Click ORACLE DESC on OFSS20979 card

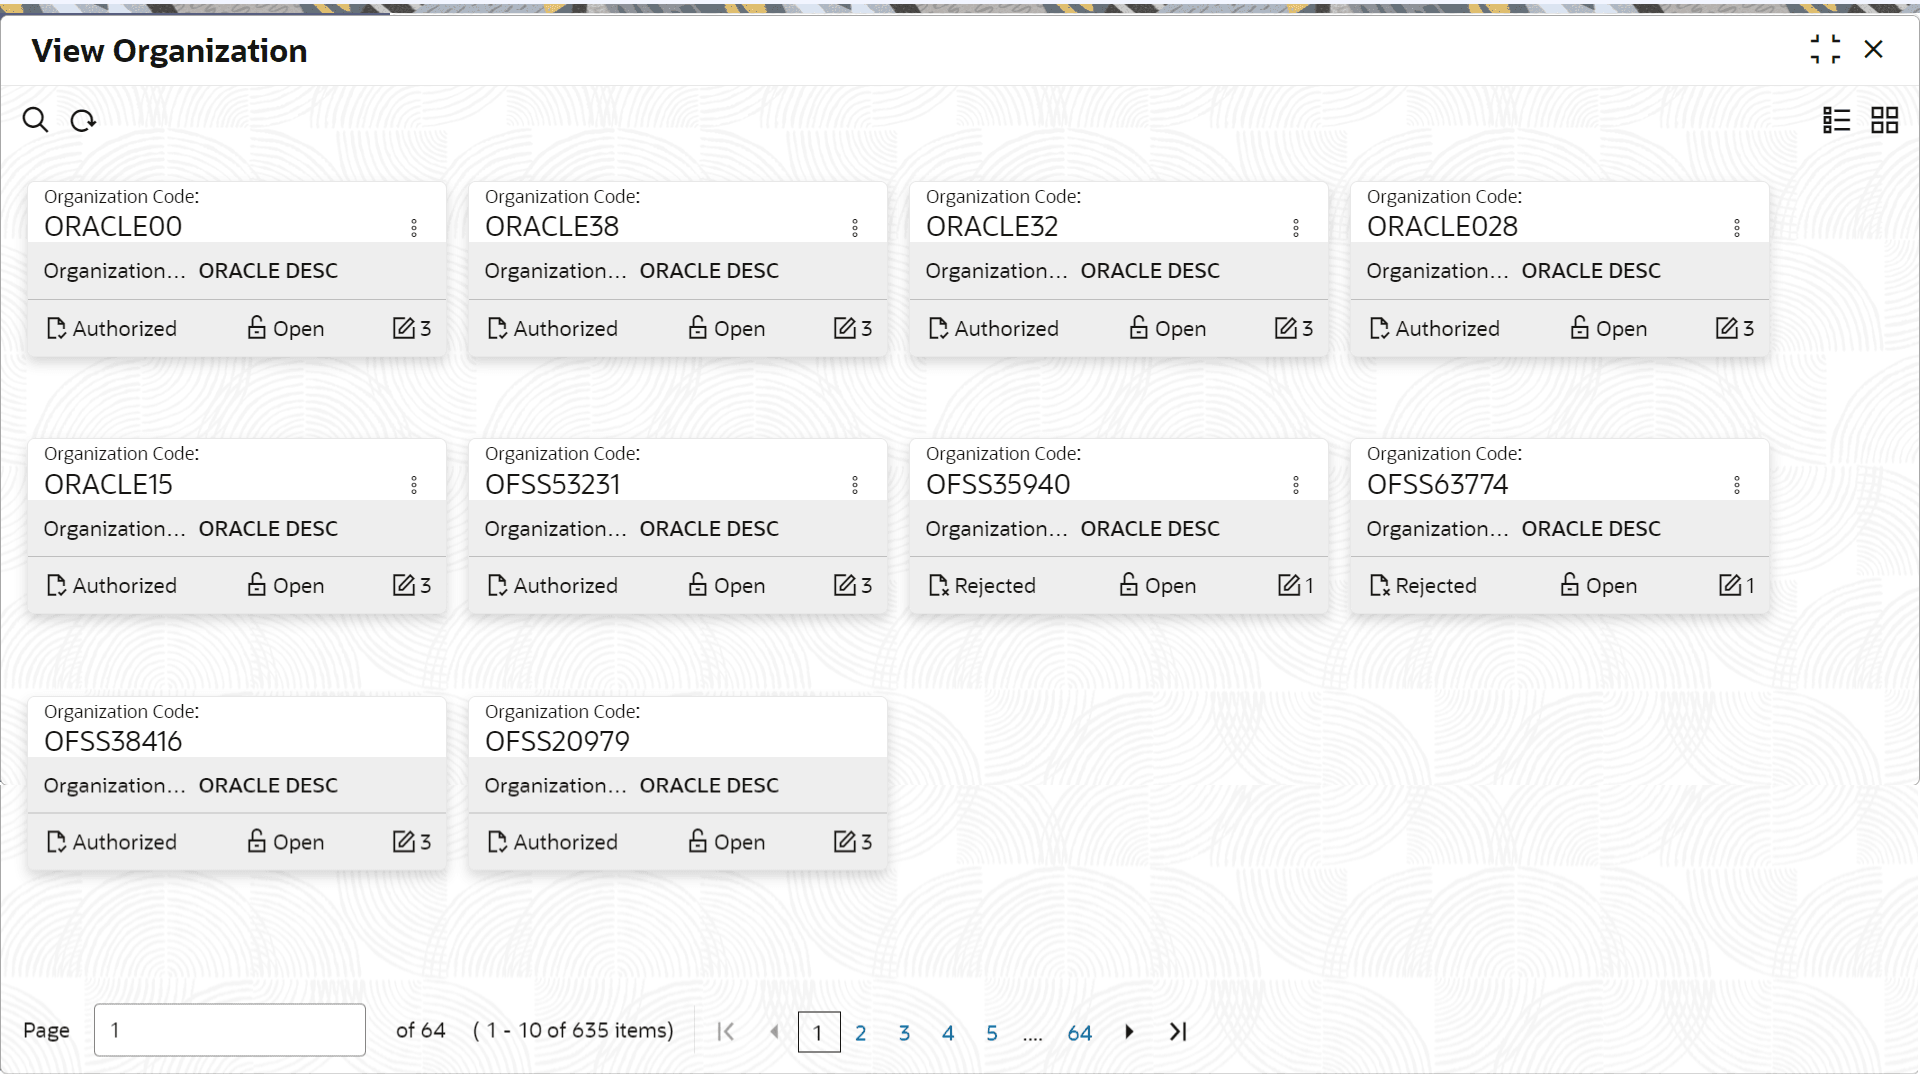[709, 785]
